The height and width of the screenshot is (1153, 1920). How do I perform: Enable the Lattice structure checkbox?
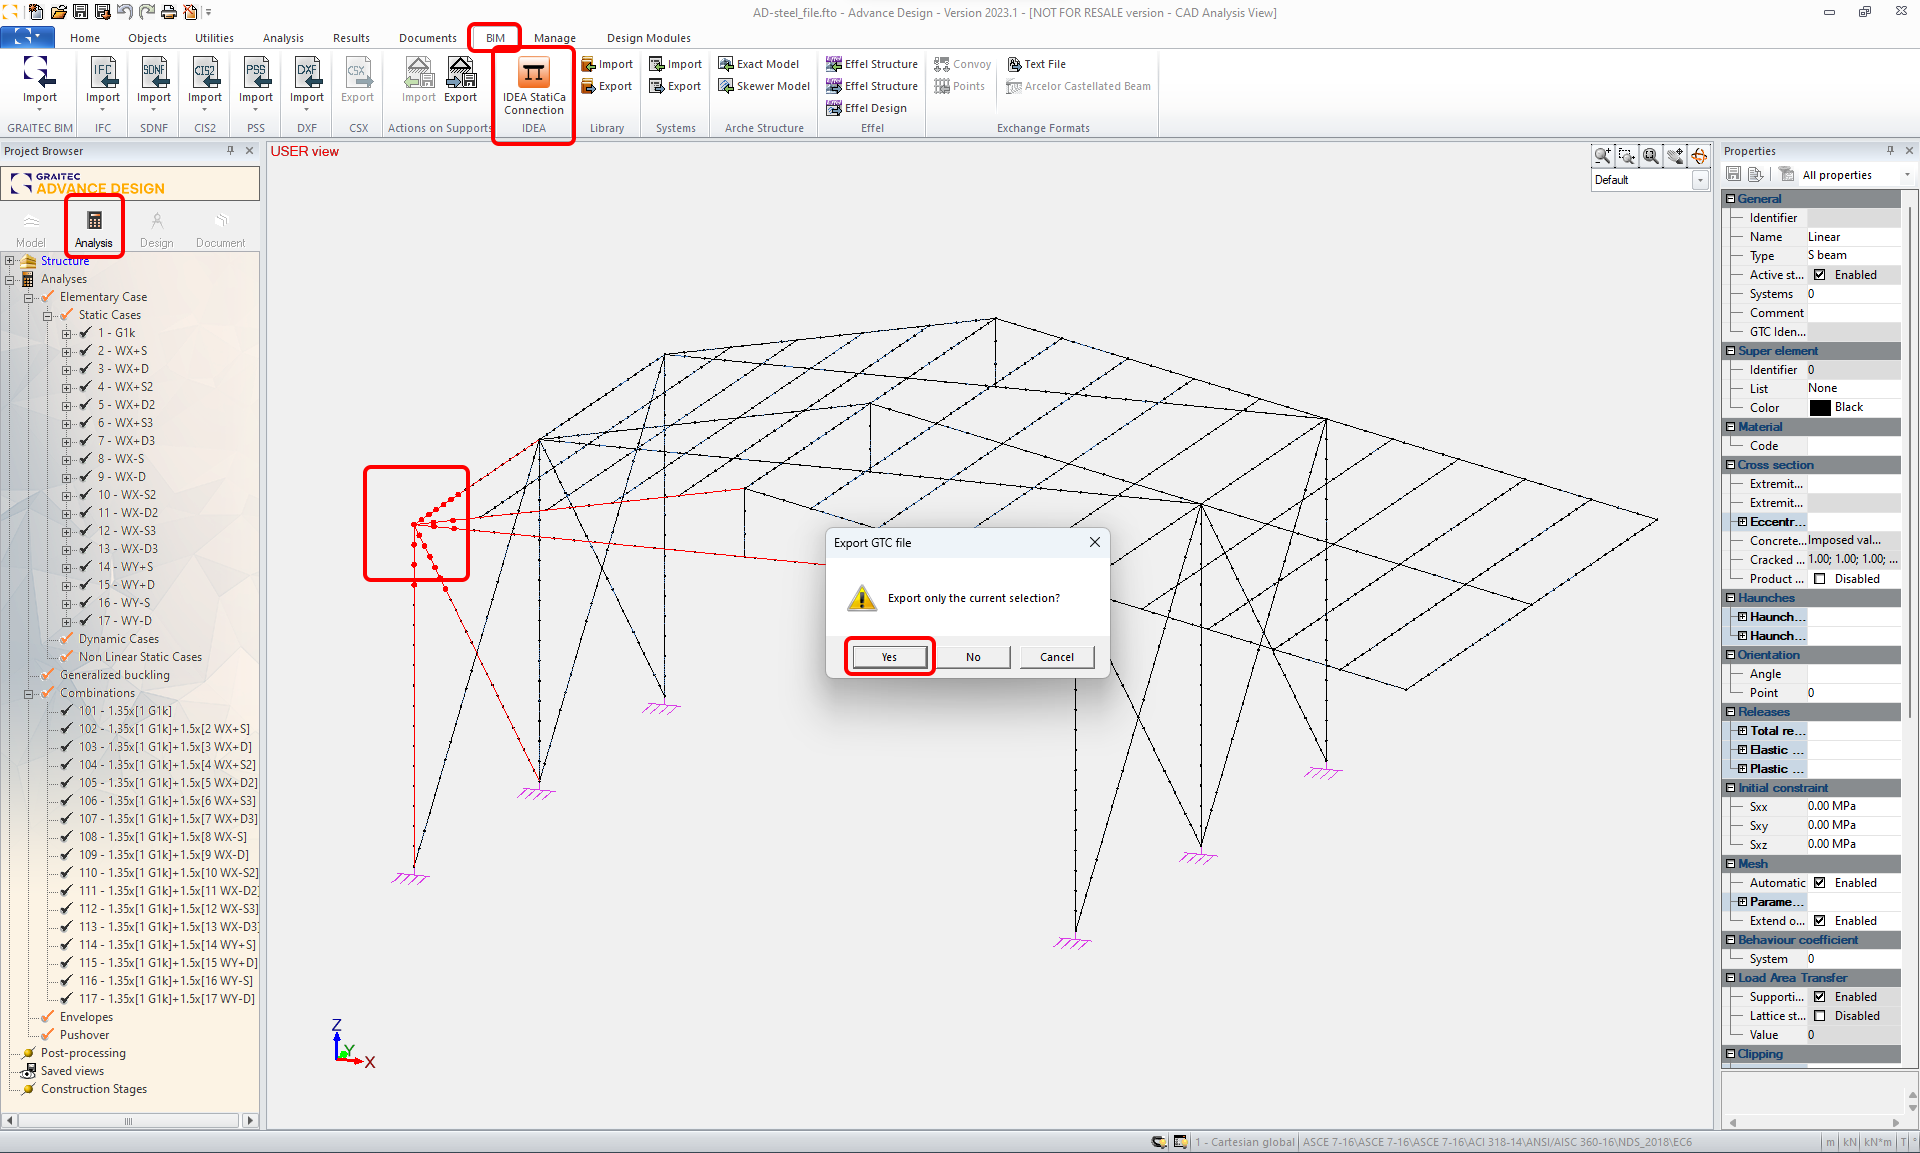coord(1820,1016)
